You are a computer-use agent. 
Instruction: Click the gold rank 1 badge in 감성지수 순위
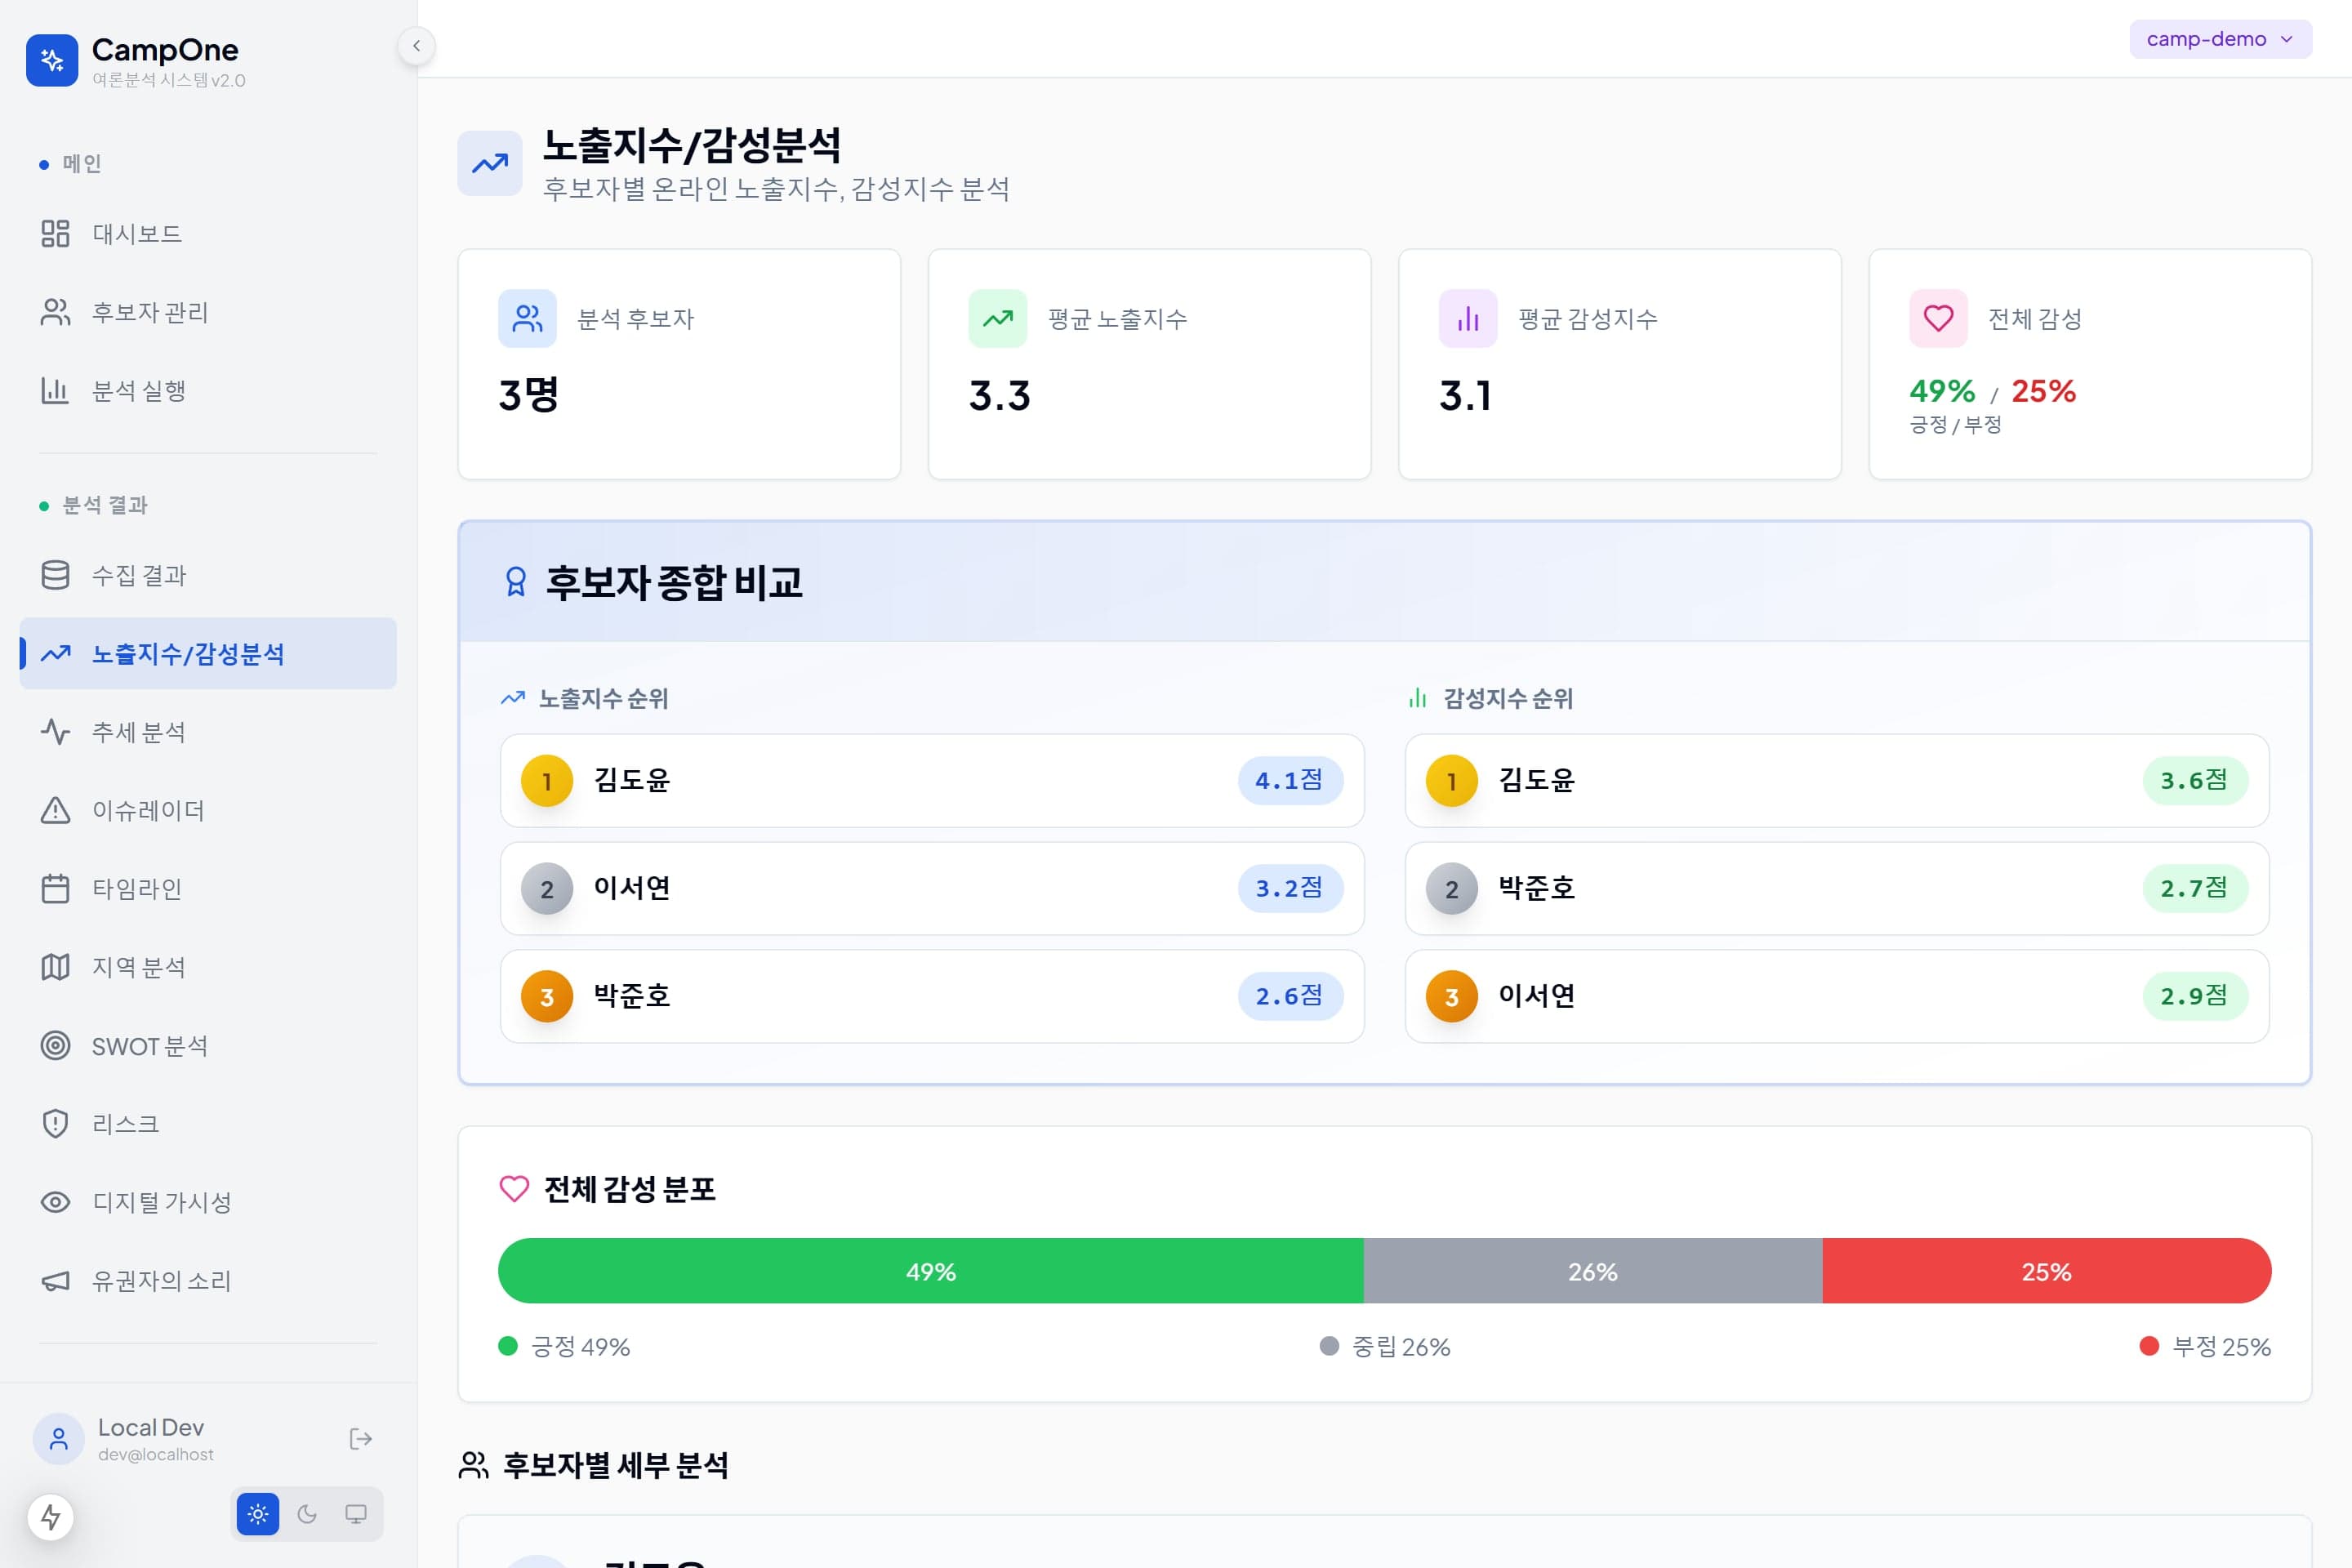(1452, 781)
